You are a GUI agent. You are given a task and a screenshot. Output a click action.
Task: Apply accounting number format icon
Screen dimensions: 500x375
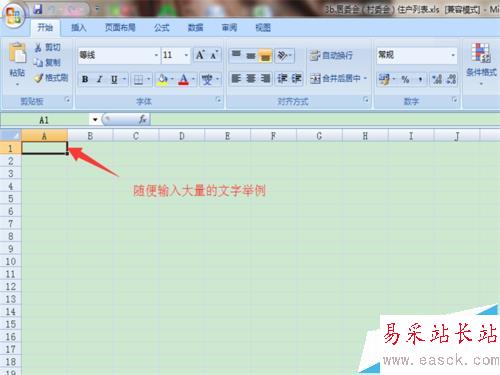click(x=384, y=79)
